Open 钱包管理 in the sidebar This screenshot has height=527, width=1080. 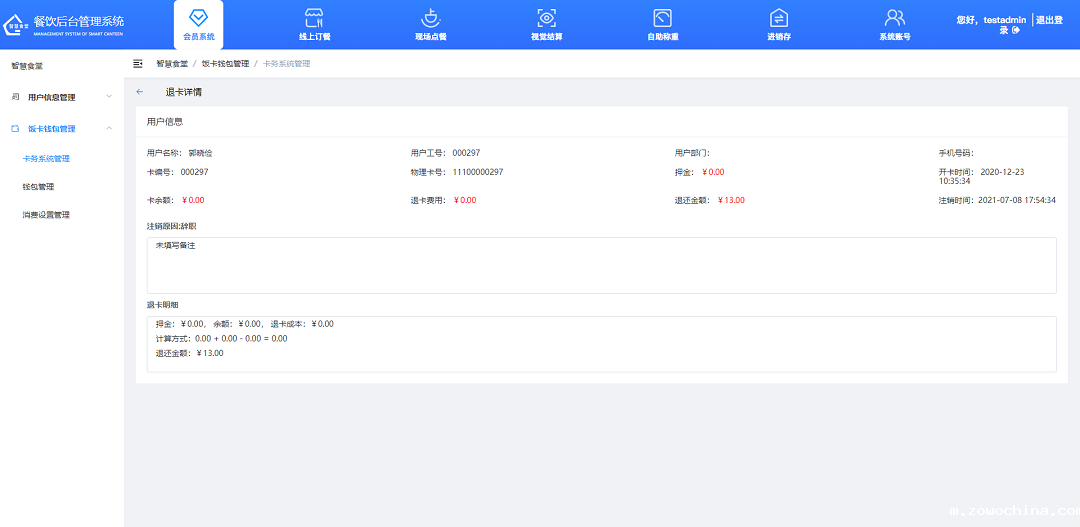pos(38,187)
